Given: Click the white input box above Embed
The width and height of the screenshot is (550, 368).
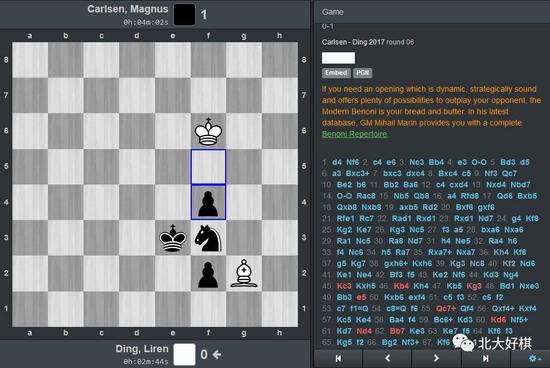Looking at the screenshot, I should coord(338,58).
